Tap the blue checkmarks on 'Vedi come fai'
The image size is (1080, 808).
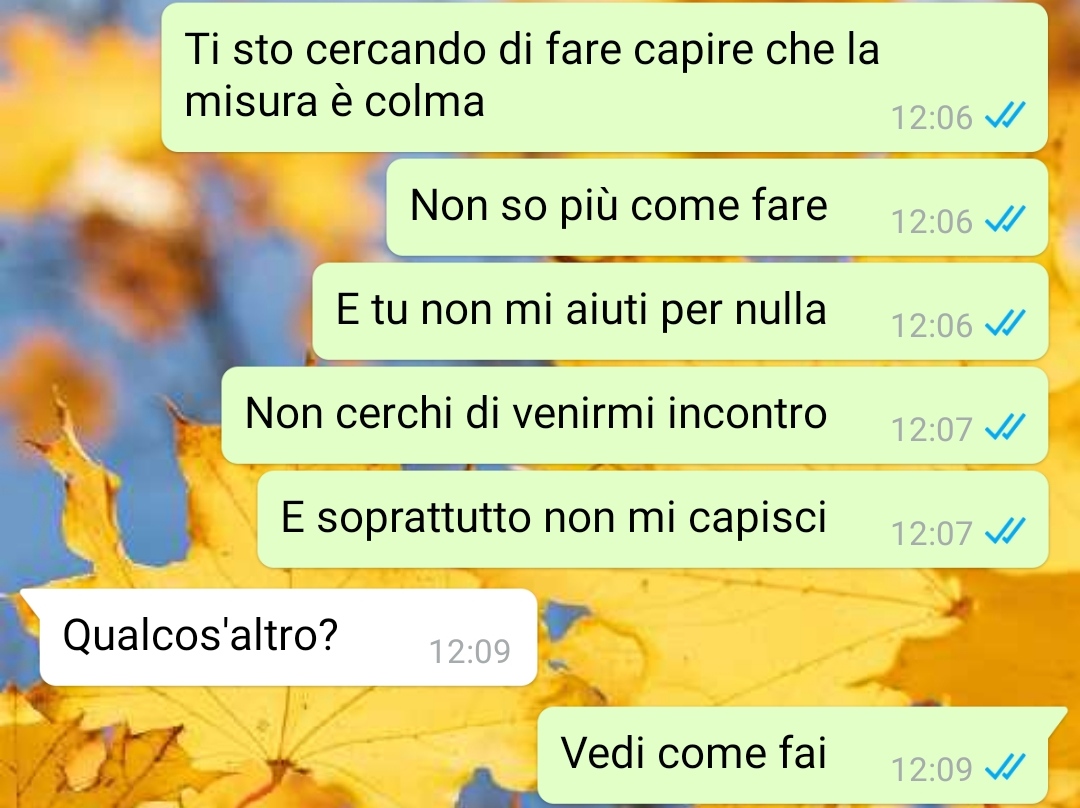coord(1005,766)
